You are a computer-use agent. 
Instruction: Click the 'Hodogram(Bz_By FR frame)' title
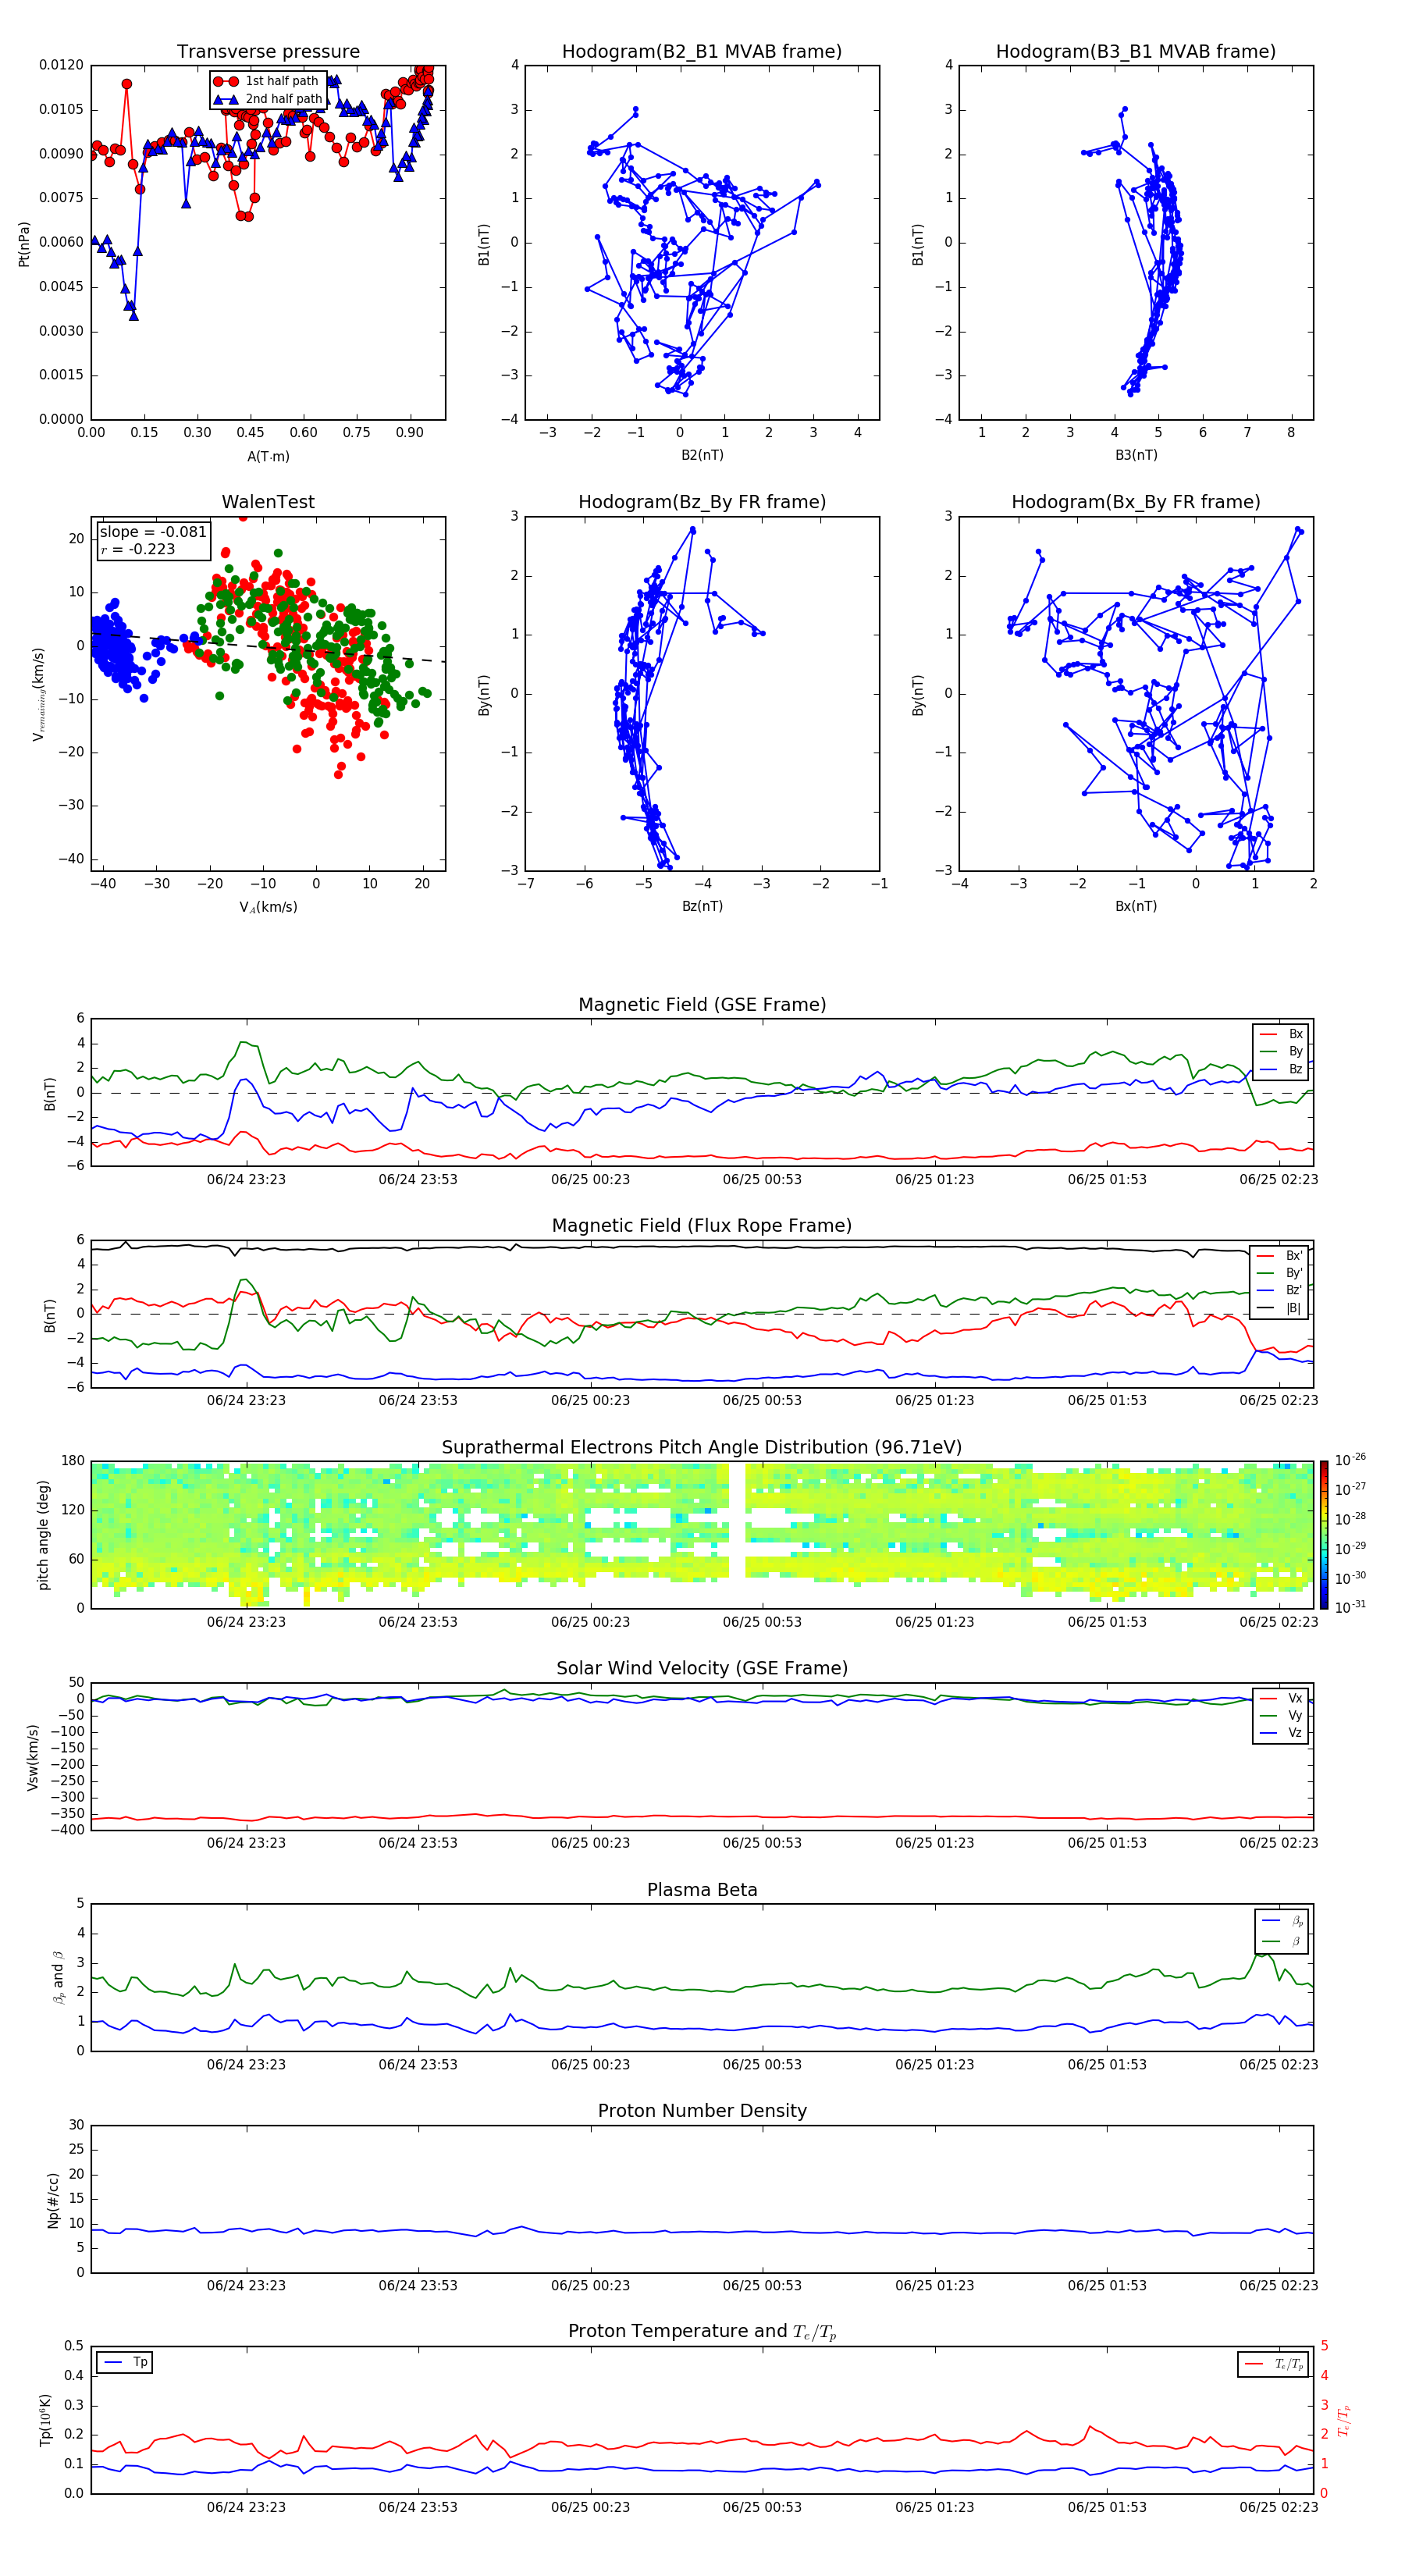click(702, 502)
